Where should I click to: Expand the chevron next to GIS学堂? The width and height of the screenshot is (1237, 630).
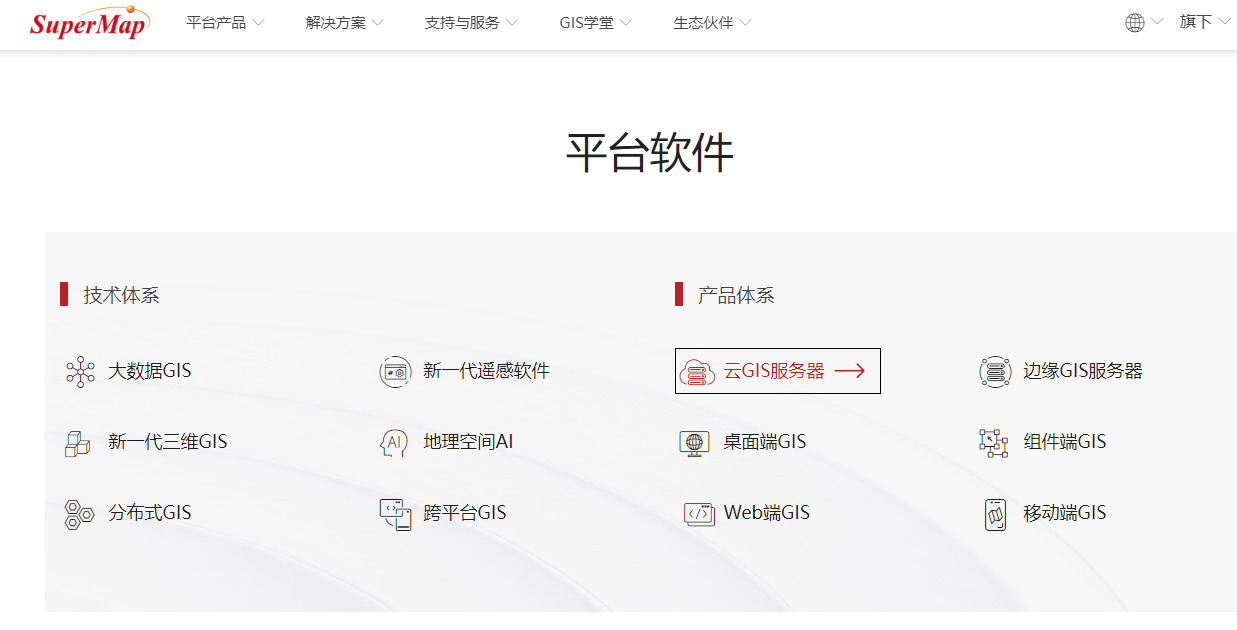pyautogui.click(x=626, y=22)
